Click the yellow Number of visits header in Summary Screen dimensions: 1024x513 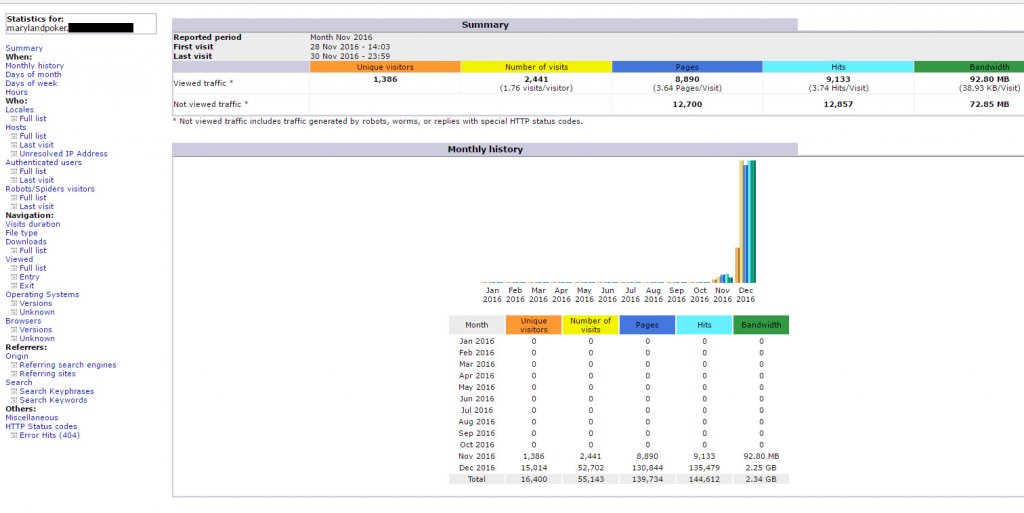click(536, 67)
